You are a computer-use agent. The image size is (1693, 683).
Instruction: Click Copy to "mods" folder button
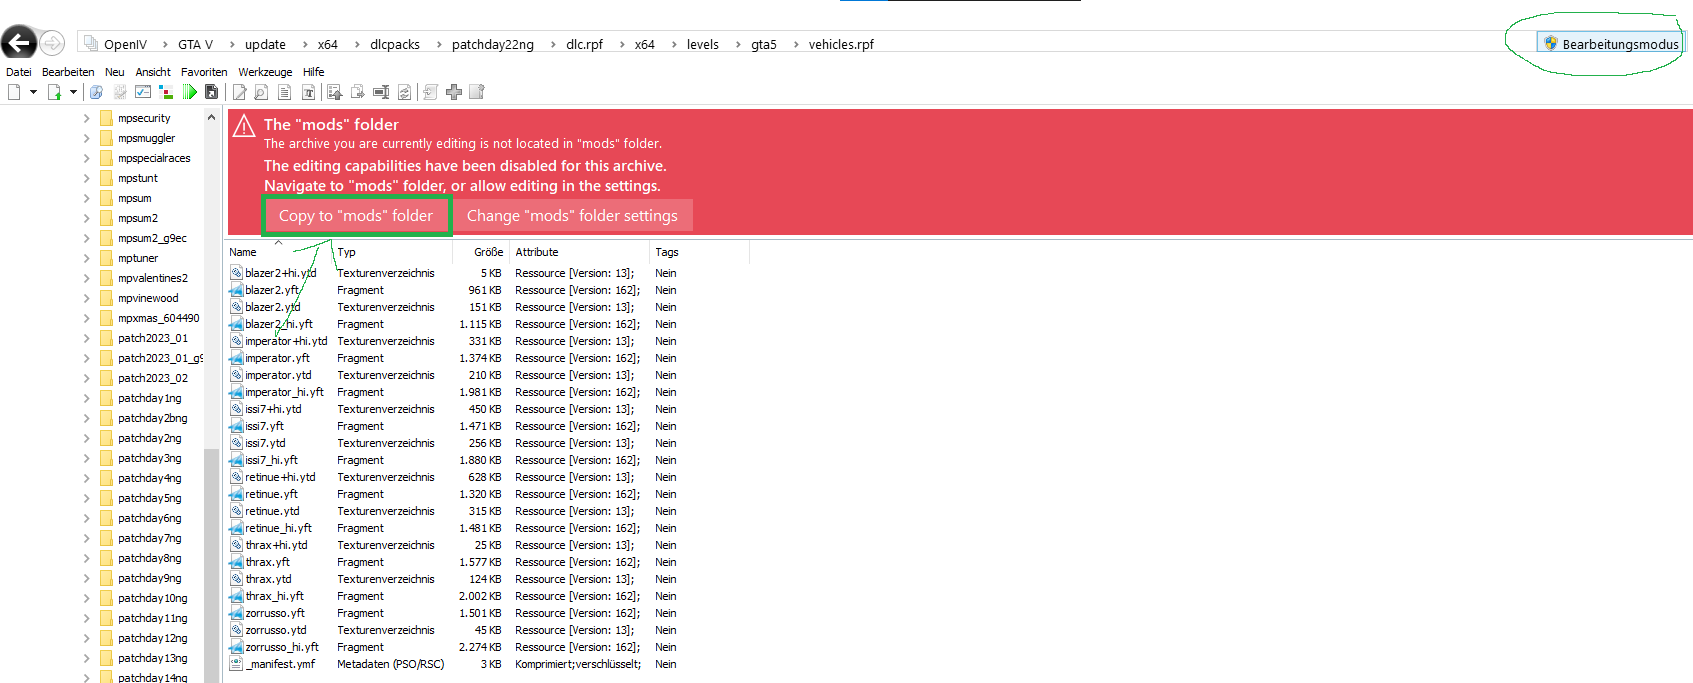(356, 216)
